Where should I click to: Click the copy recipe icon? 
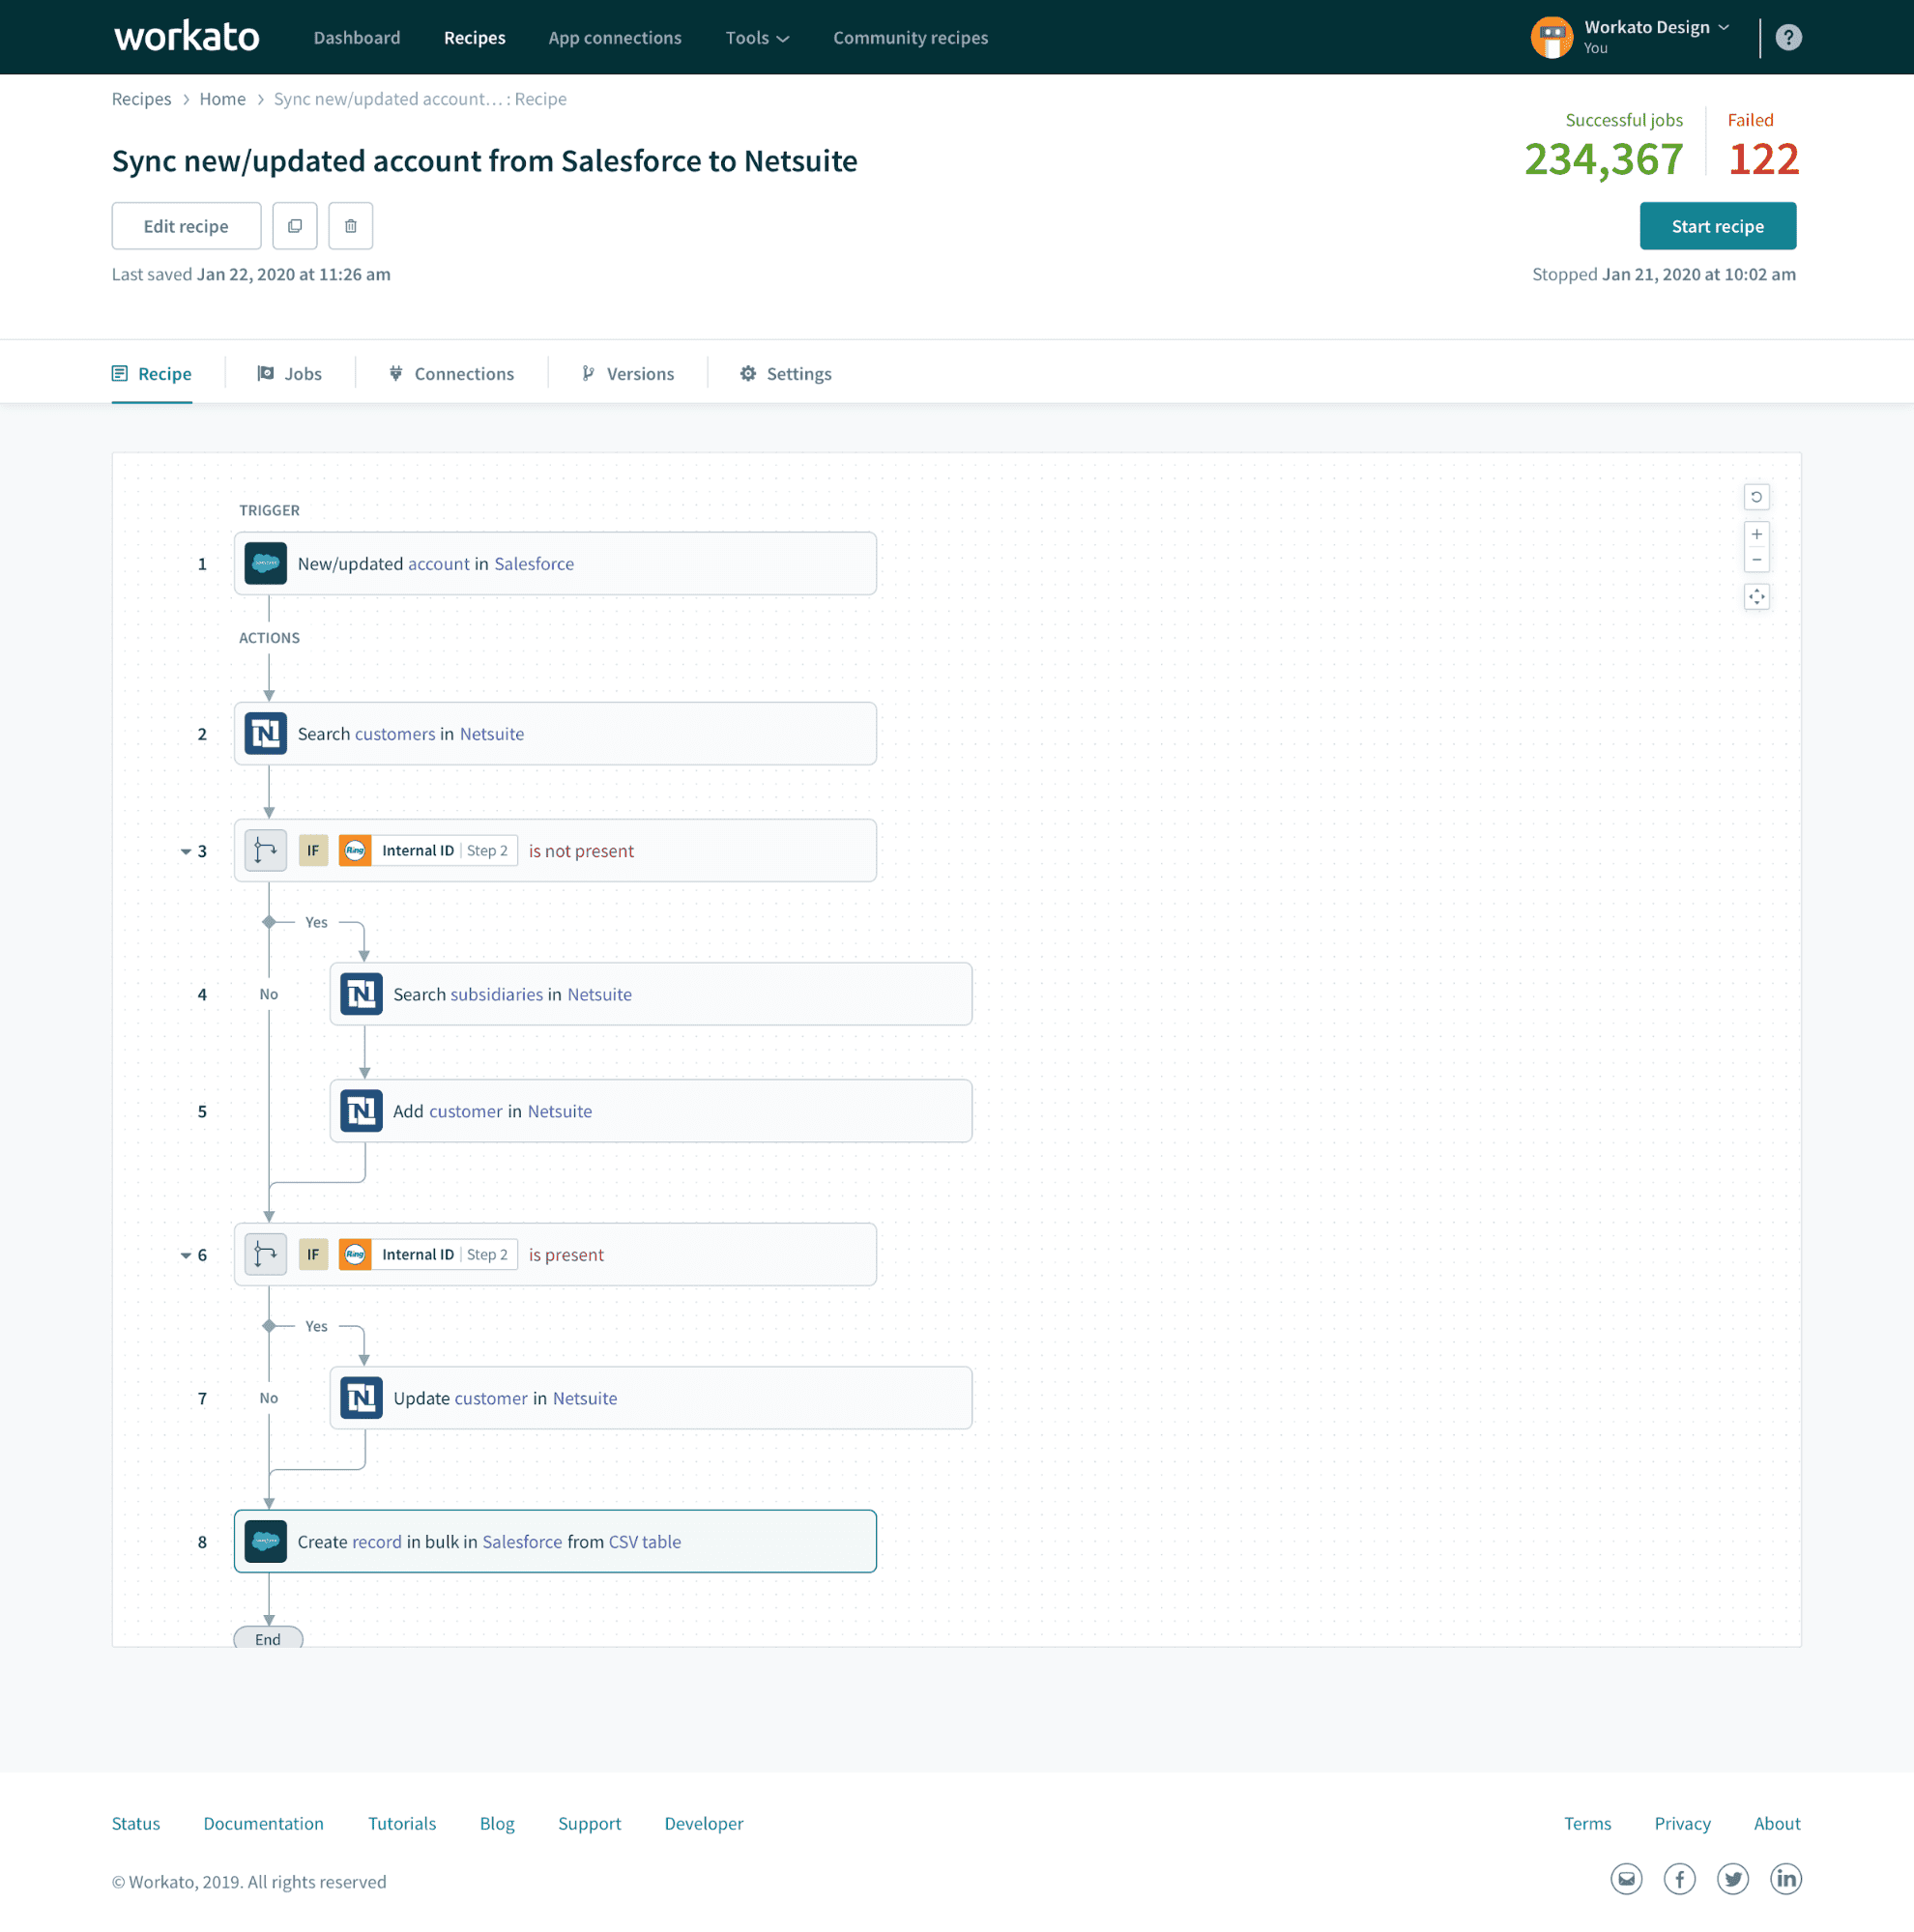[x=294, y=226]
